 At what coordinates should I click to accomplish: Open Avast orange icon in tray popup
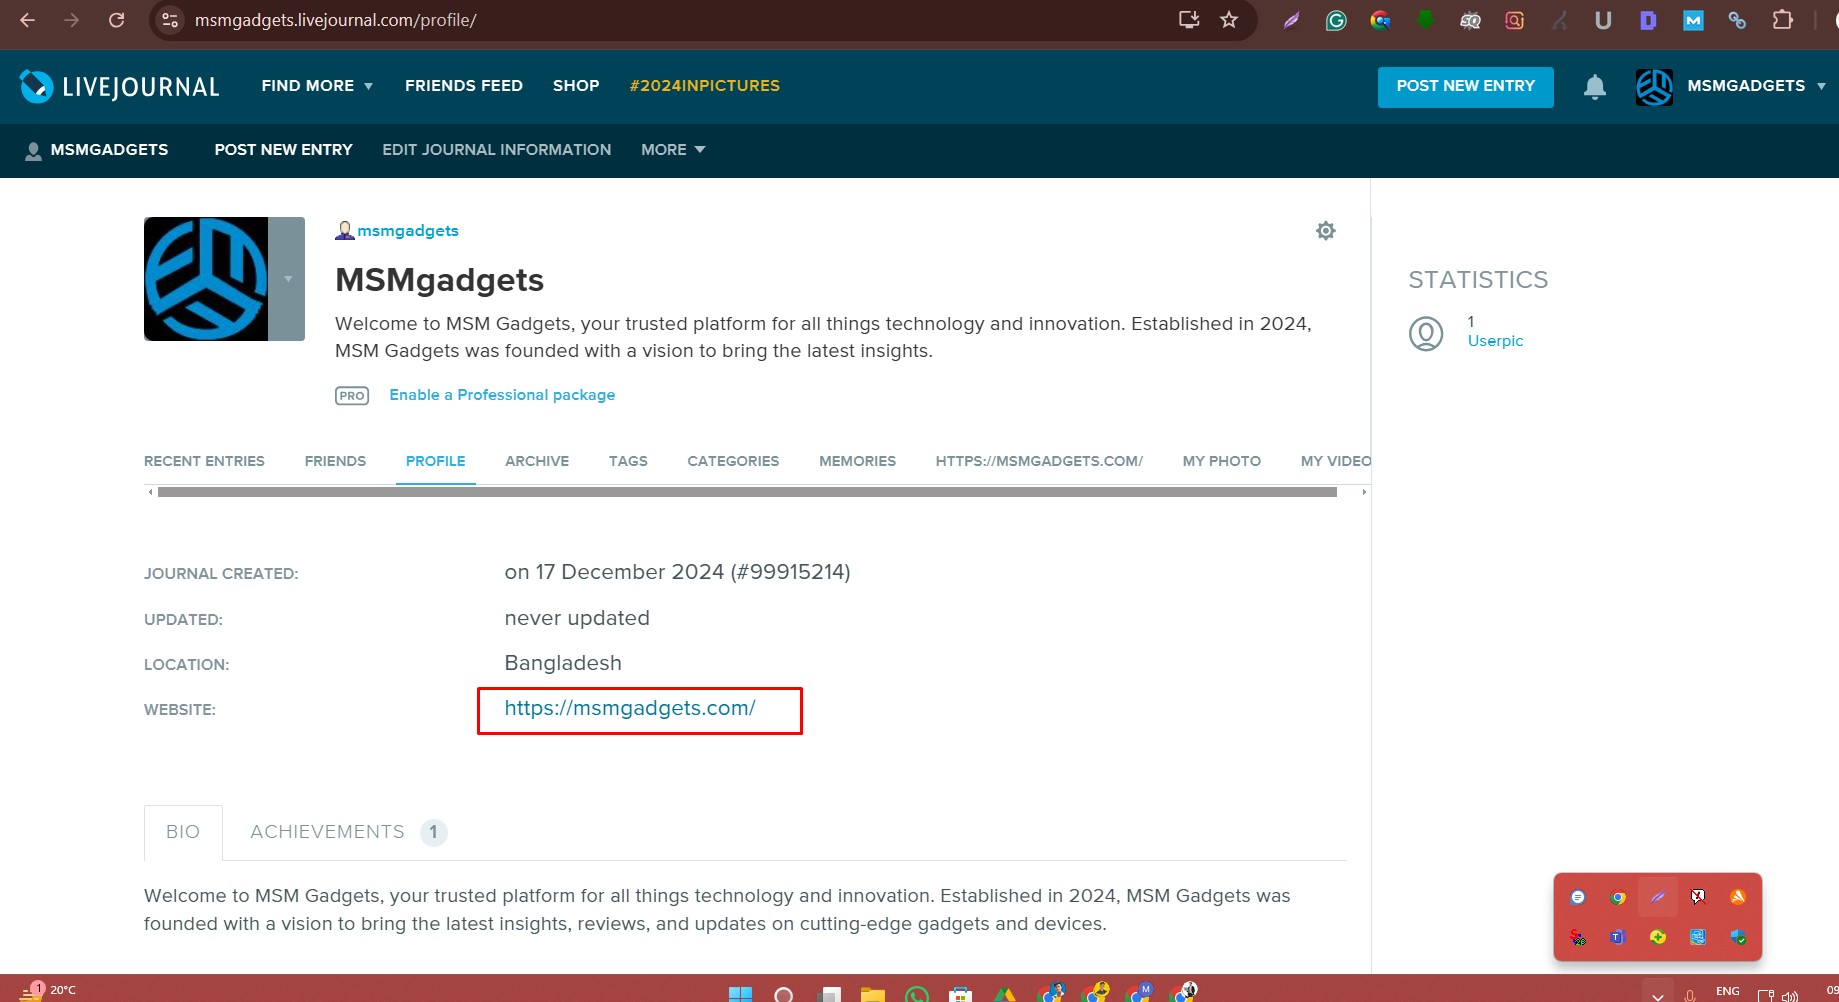point(1738,897)
